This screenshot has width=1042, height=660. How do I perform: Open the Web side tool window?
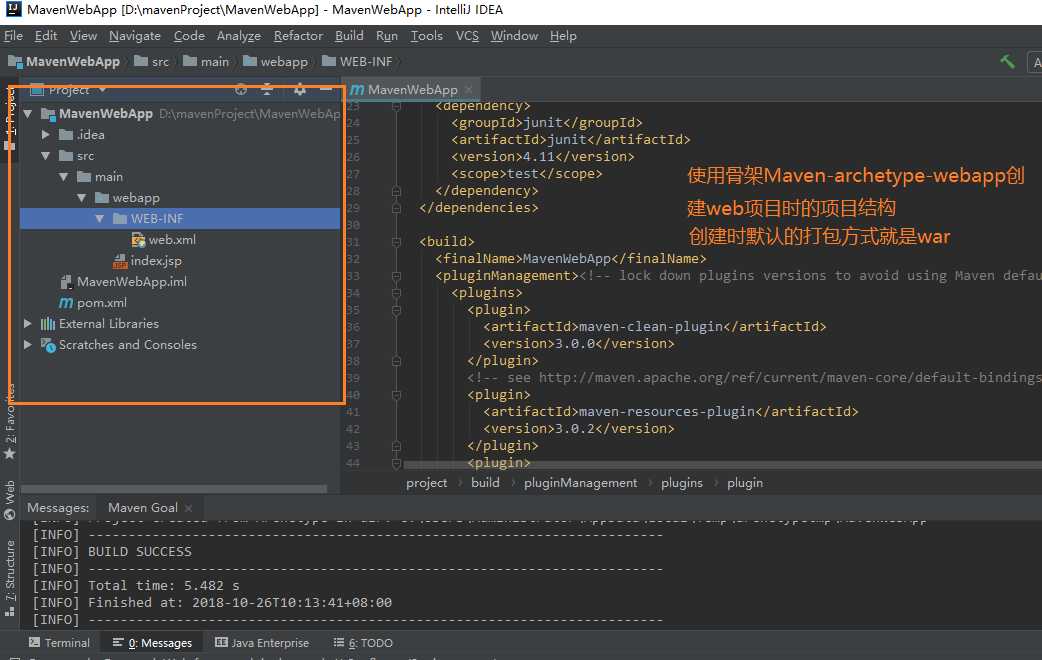9,500
